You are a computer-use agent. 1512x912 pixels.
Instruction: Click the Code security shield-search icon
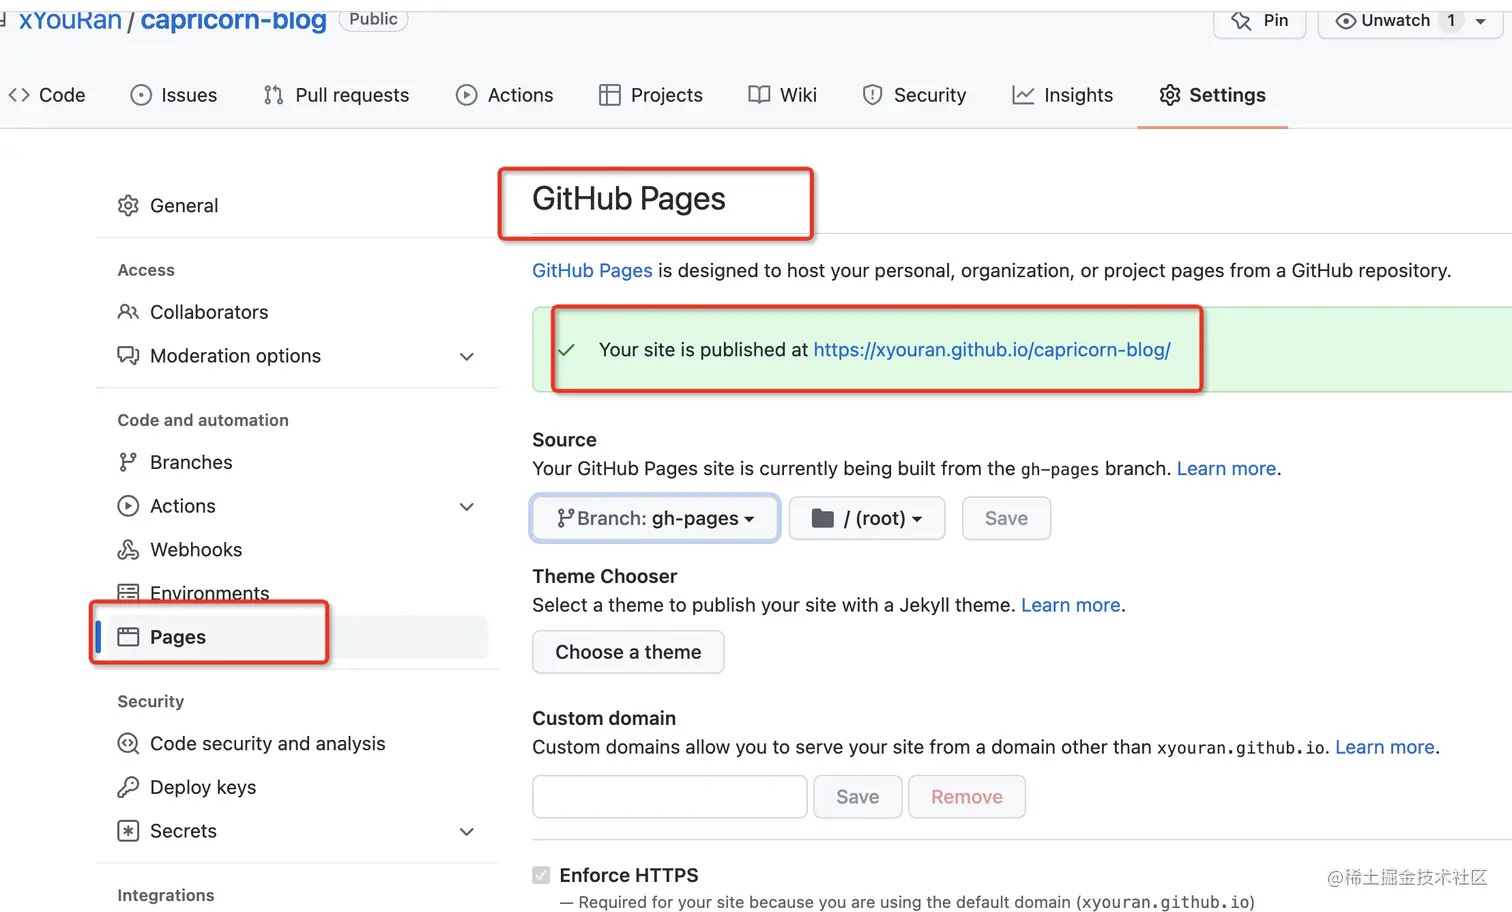(x=128, y=744)
